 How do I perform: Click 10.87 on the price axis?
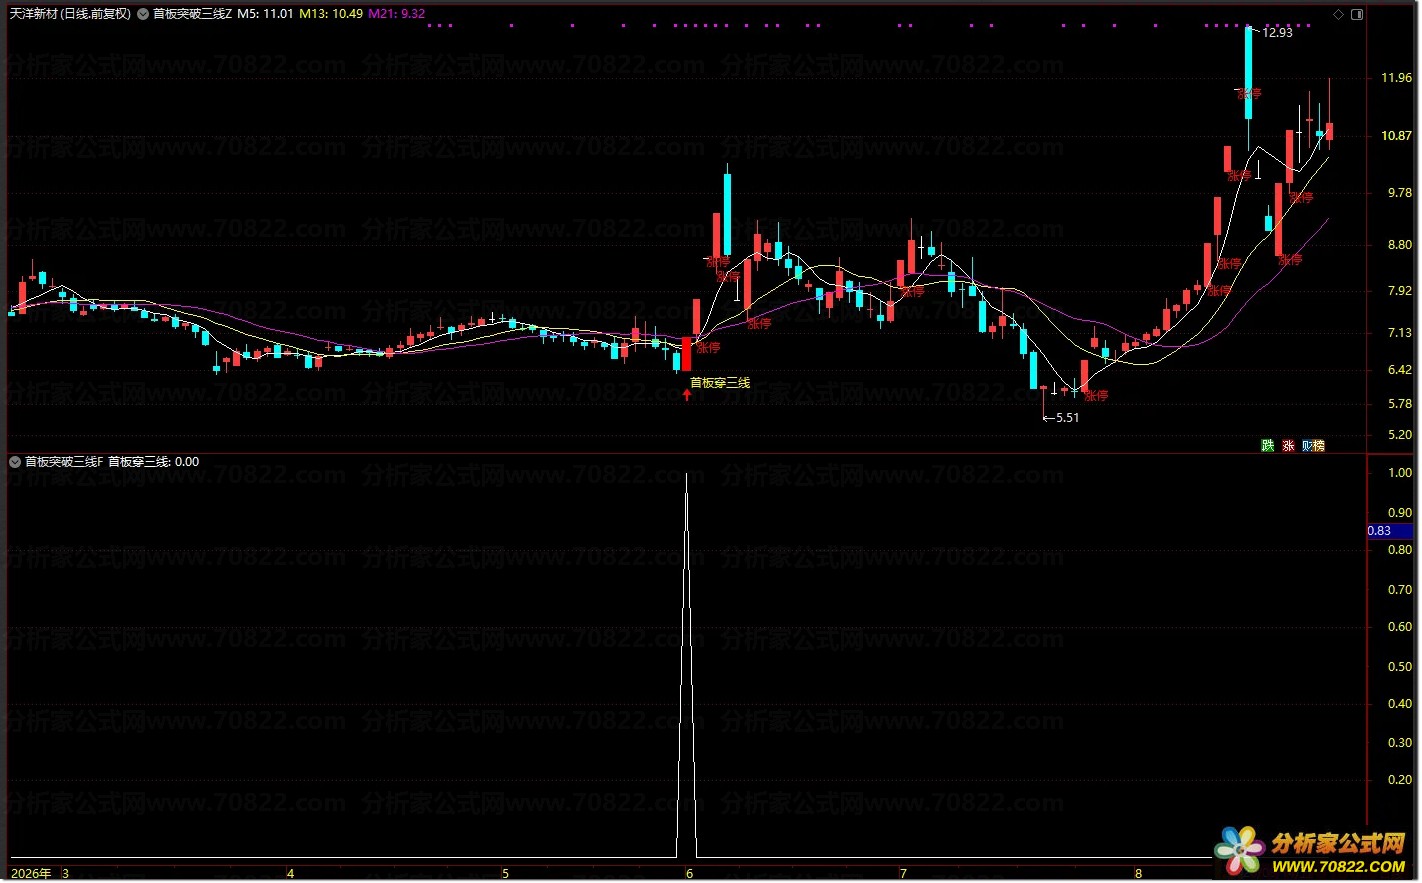[x=1396, y=136]
